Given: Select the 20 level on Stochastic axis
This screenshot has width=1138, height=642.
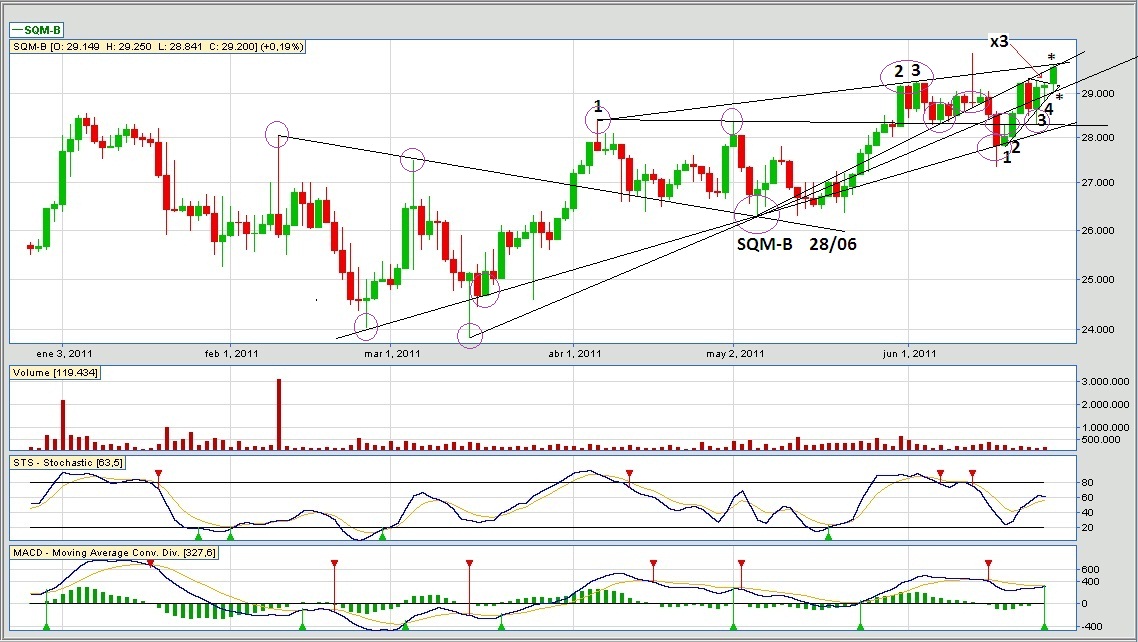Looking at the screenshot, I should (1087, 527).
